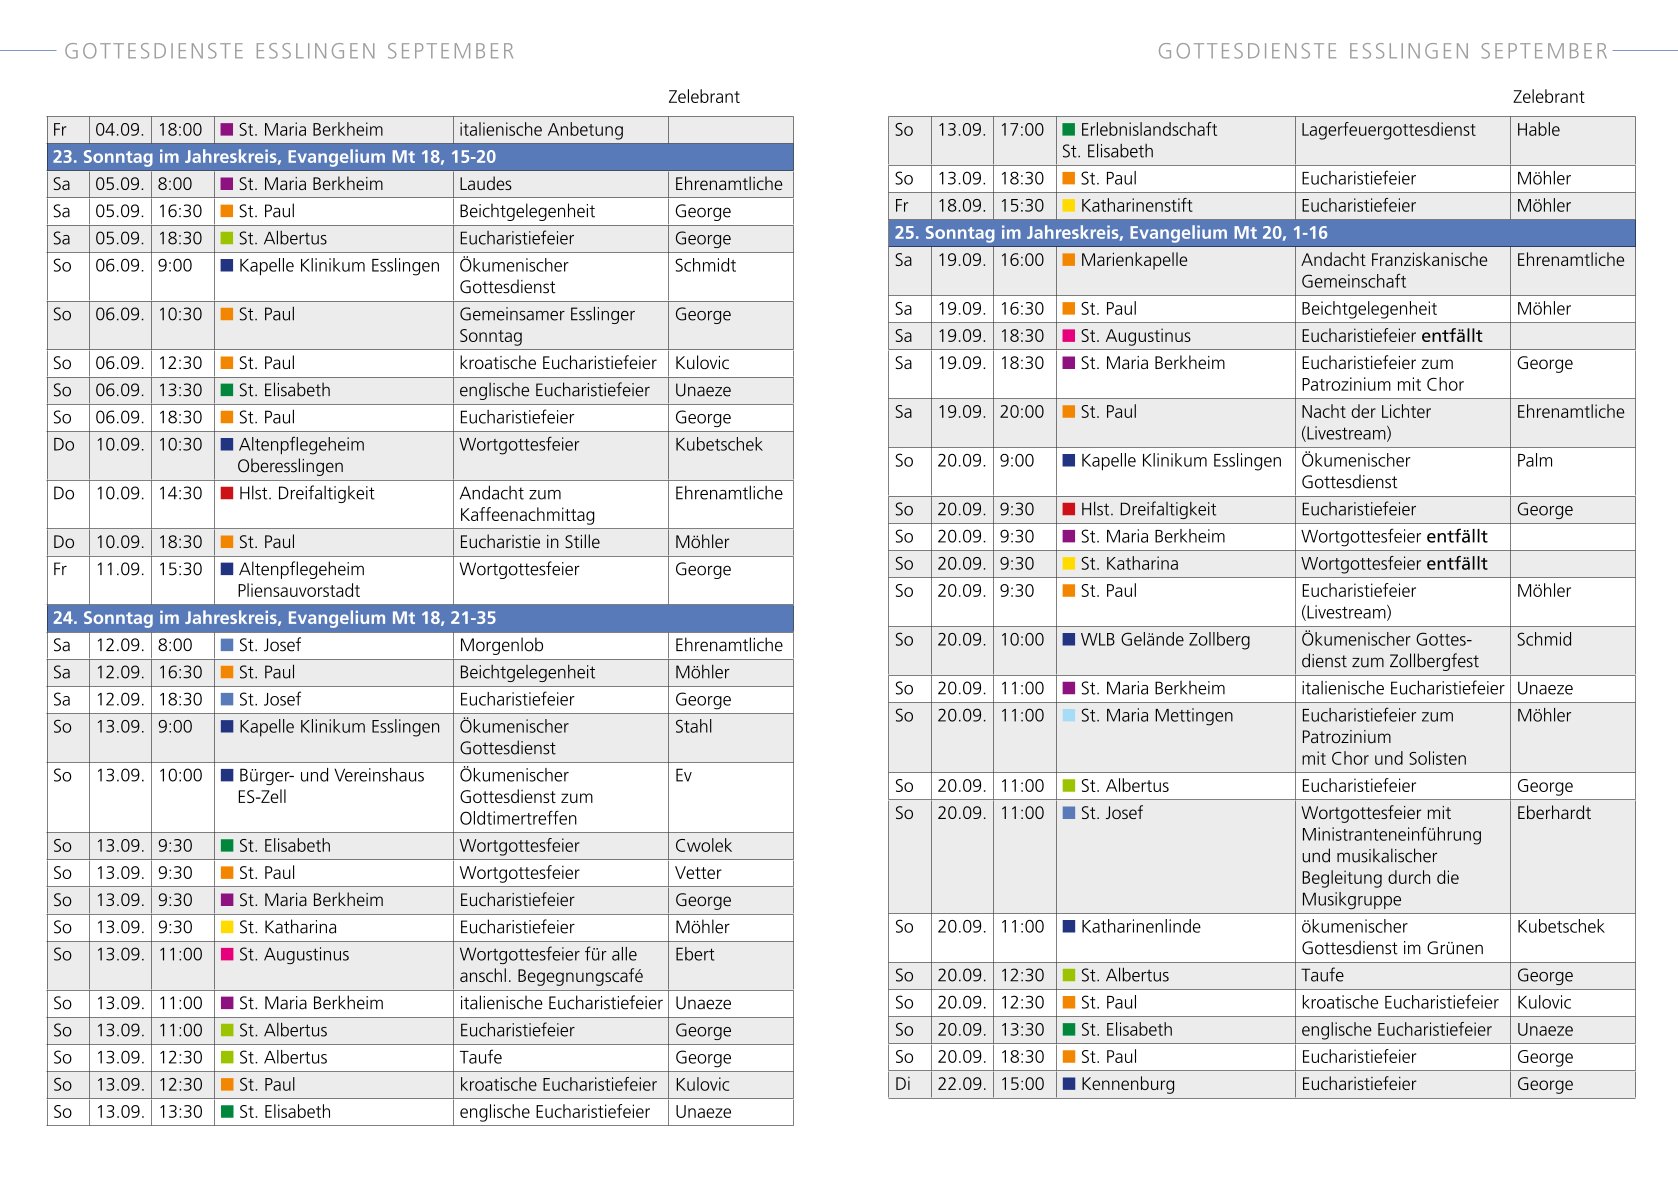
Task: Click green square next to Erlebnislandschaft
Action: pos(1069,130)
